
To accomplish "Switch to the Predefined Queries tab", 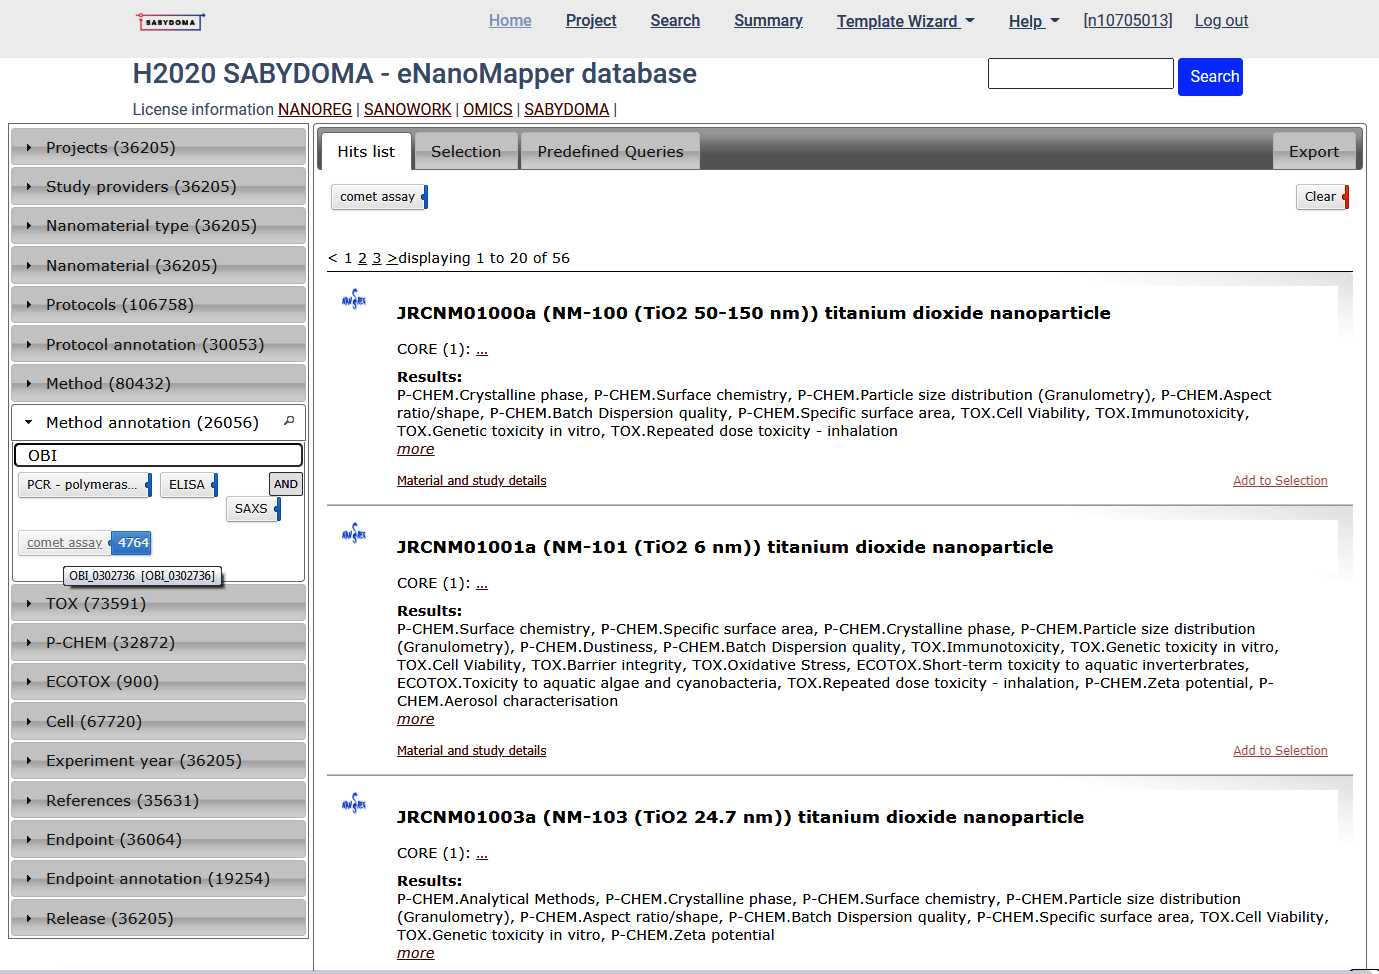I will pos(610,152).
